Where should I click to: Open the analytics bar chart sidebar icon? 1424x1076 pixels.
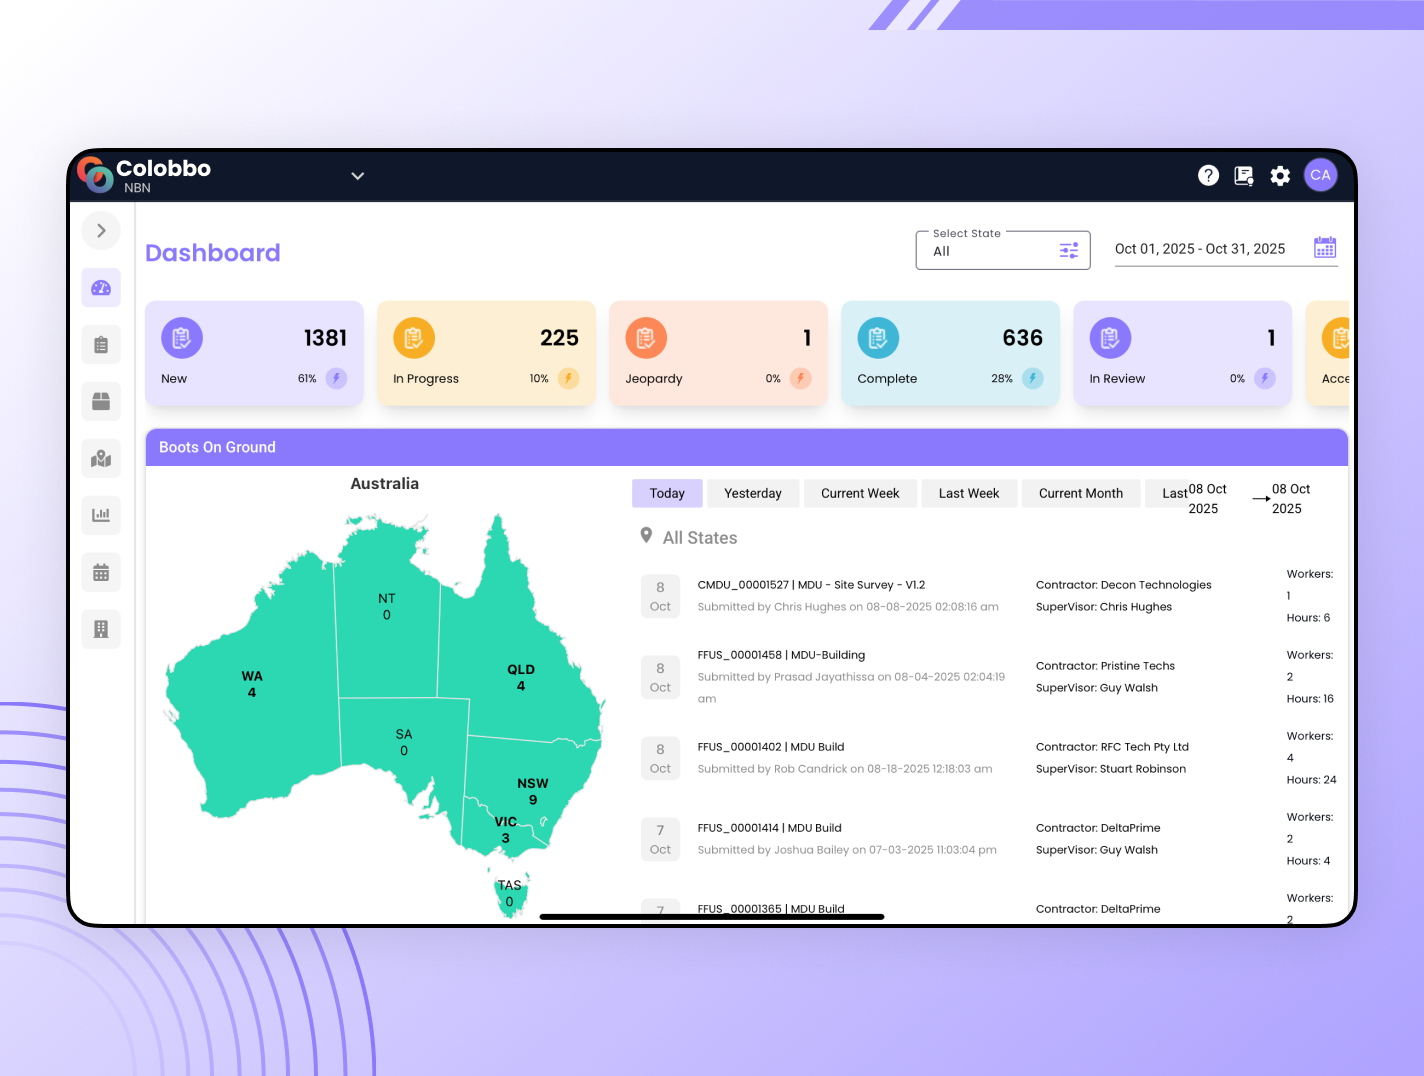click(101, 515)
